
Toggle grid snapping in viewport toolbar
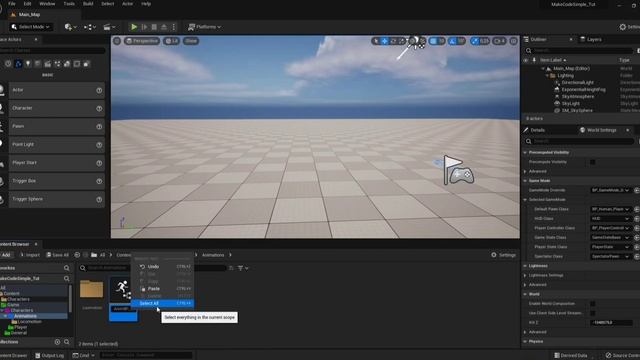point(434,41)
